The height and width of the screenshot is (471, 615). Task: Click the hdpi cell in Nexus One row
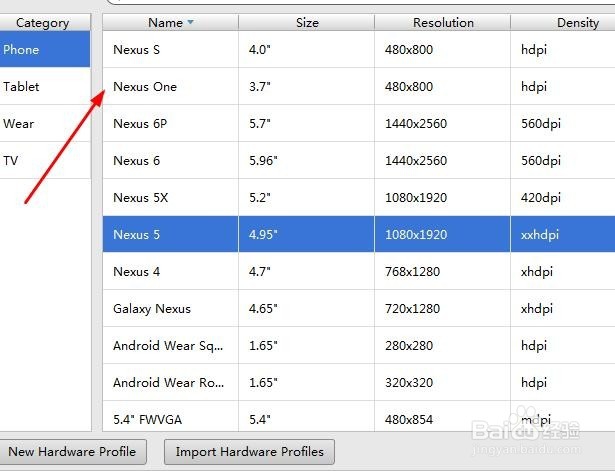(563, 86)
